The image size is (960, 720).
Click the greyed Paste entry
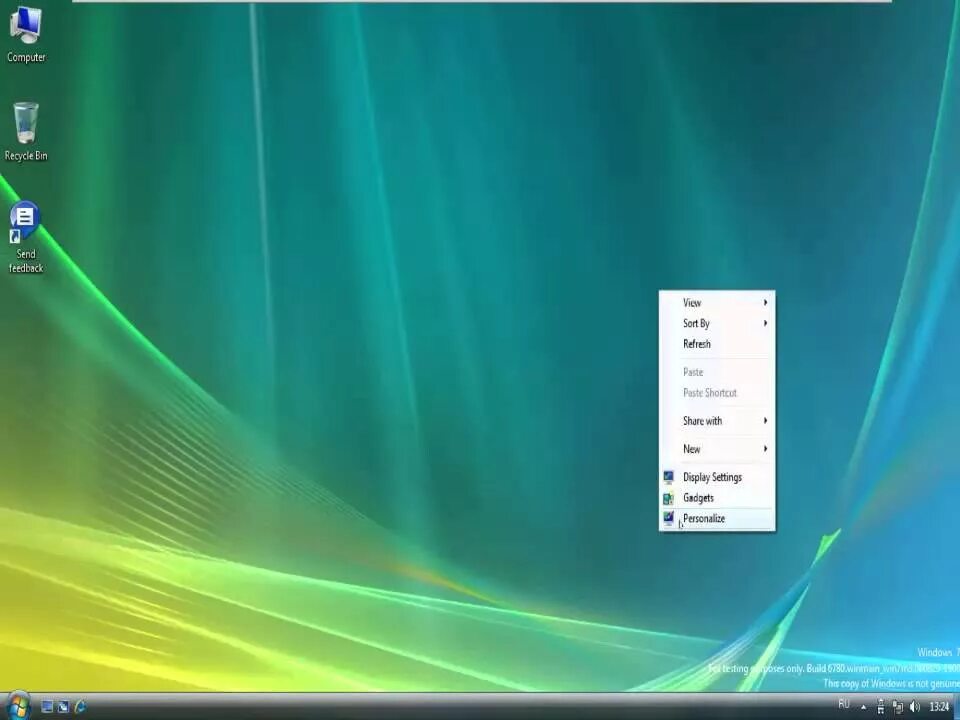tap(717, 372)
